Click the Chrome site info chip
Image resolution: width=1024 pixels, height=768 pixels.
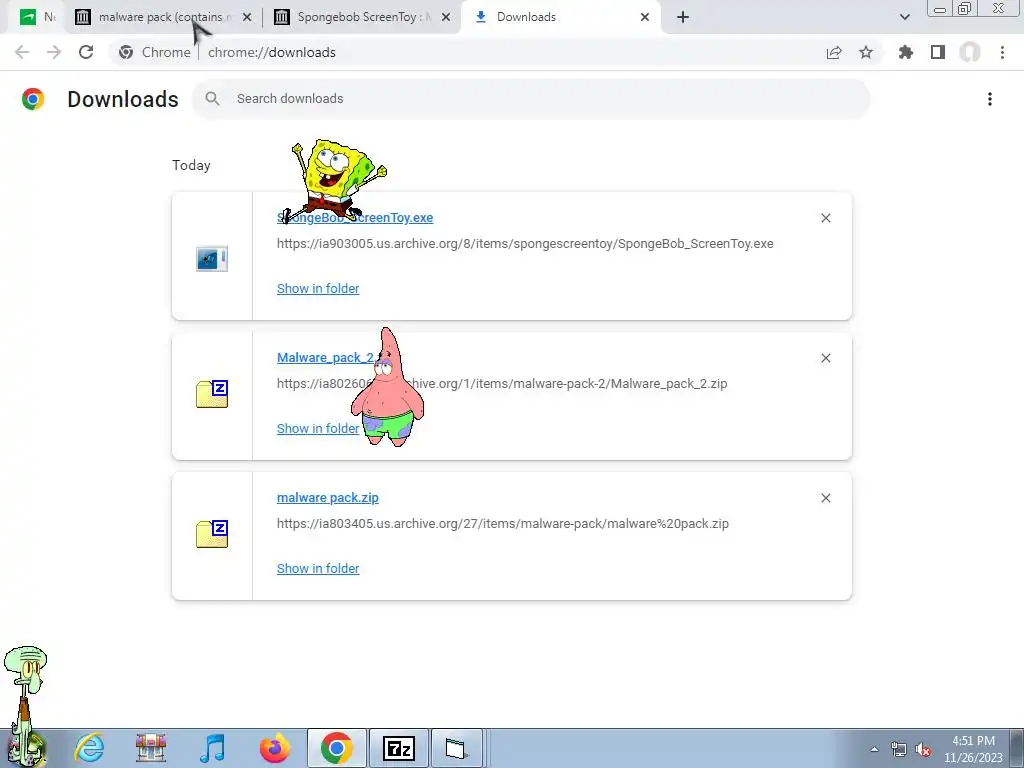[155, 52]
